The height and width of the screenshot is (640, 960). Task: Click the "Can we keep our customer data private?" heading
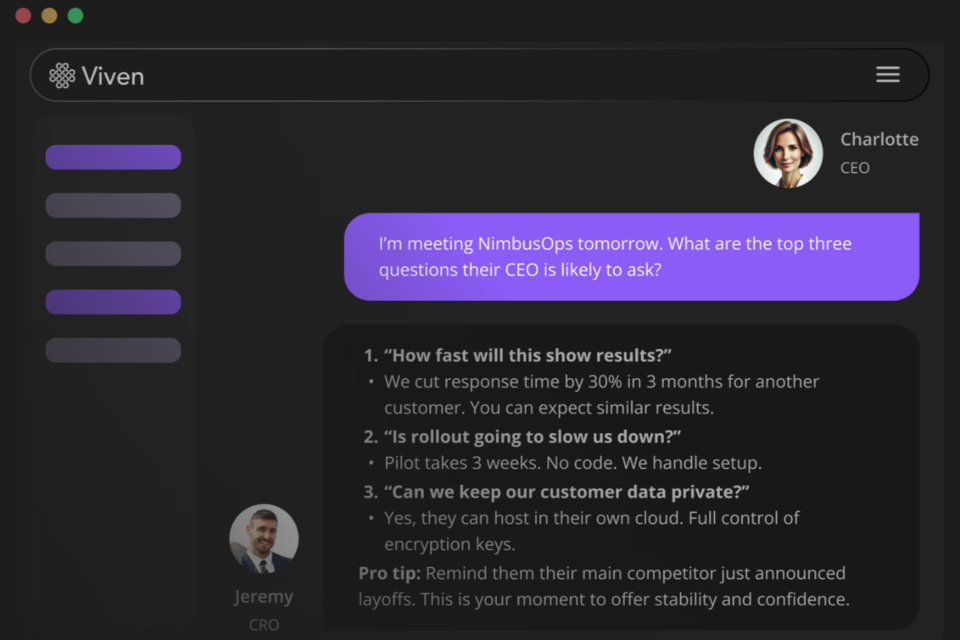[x=566, y=491]
